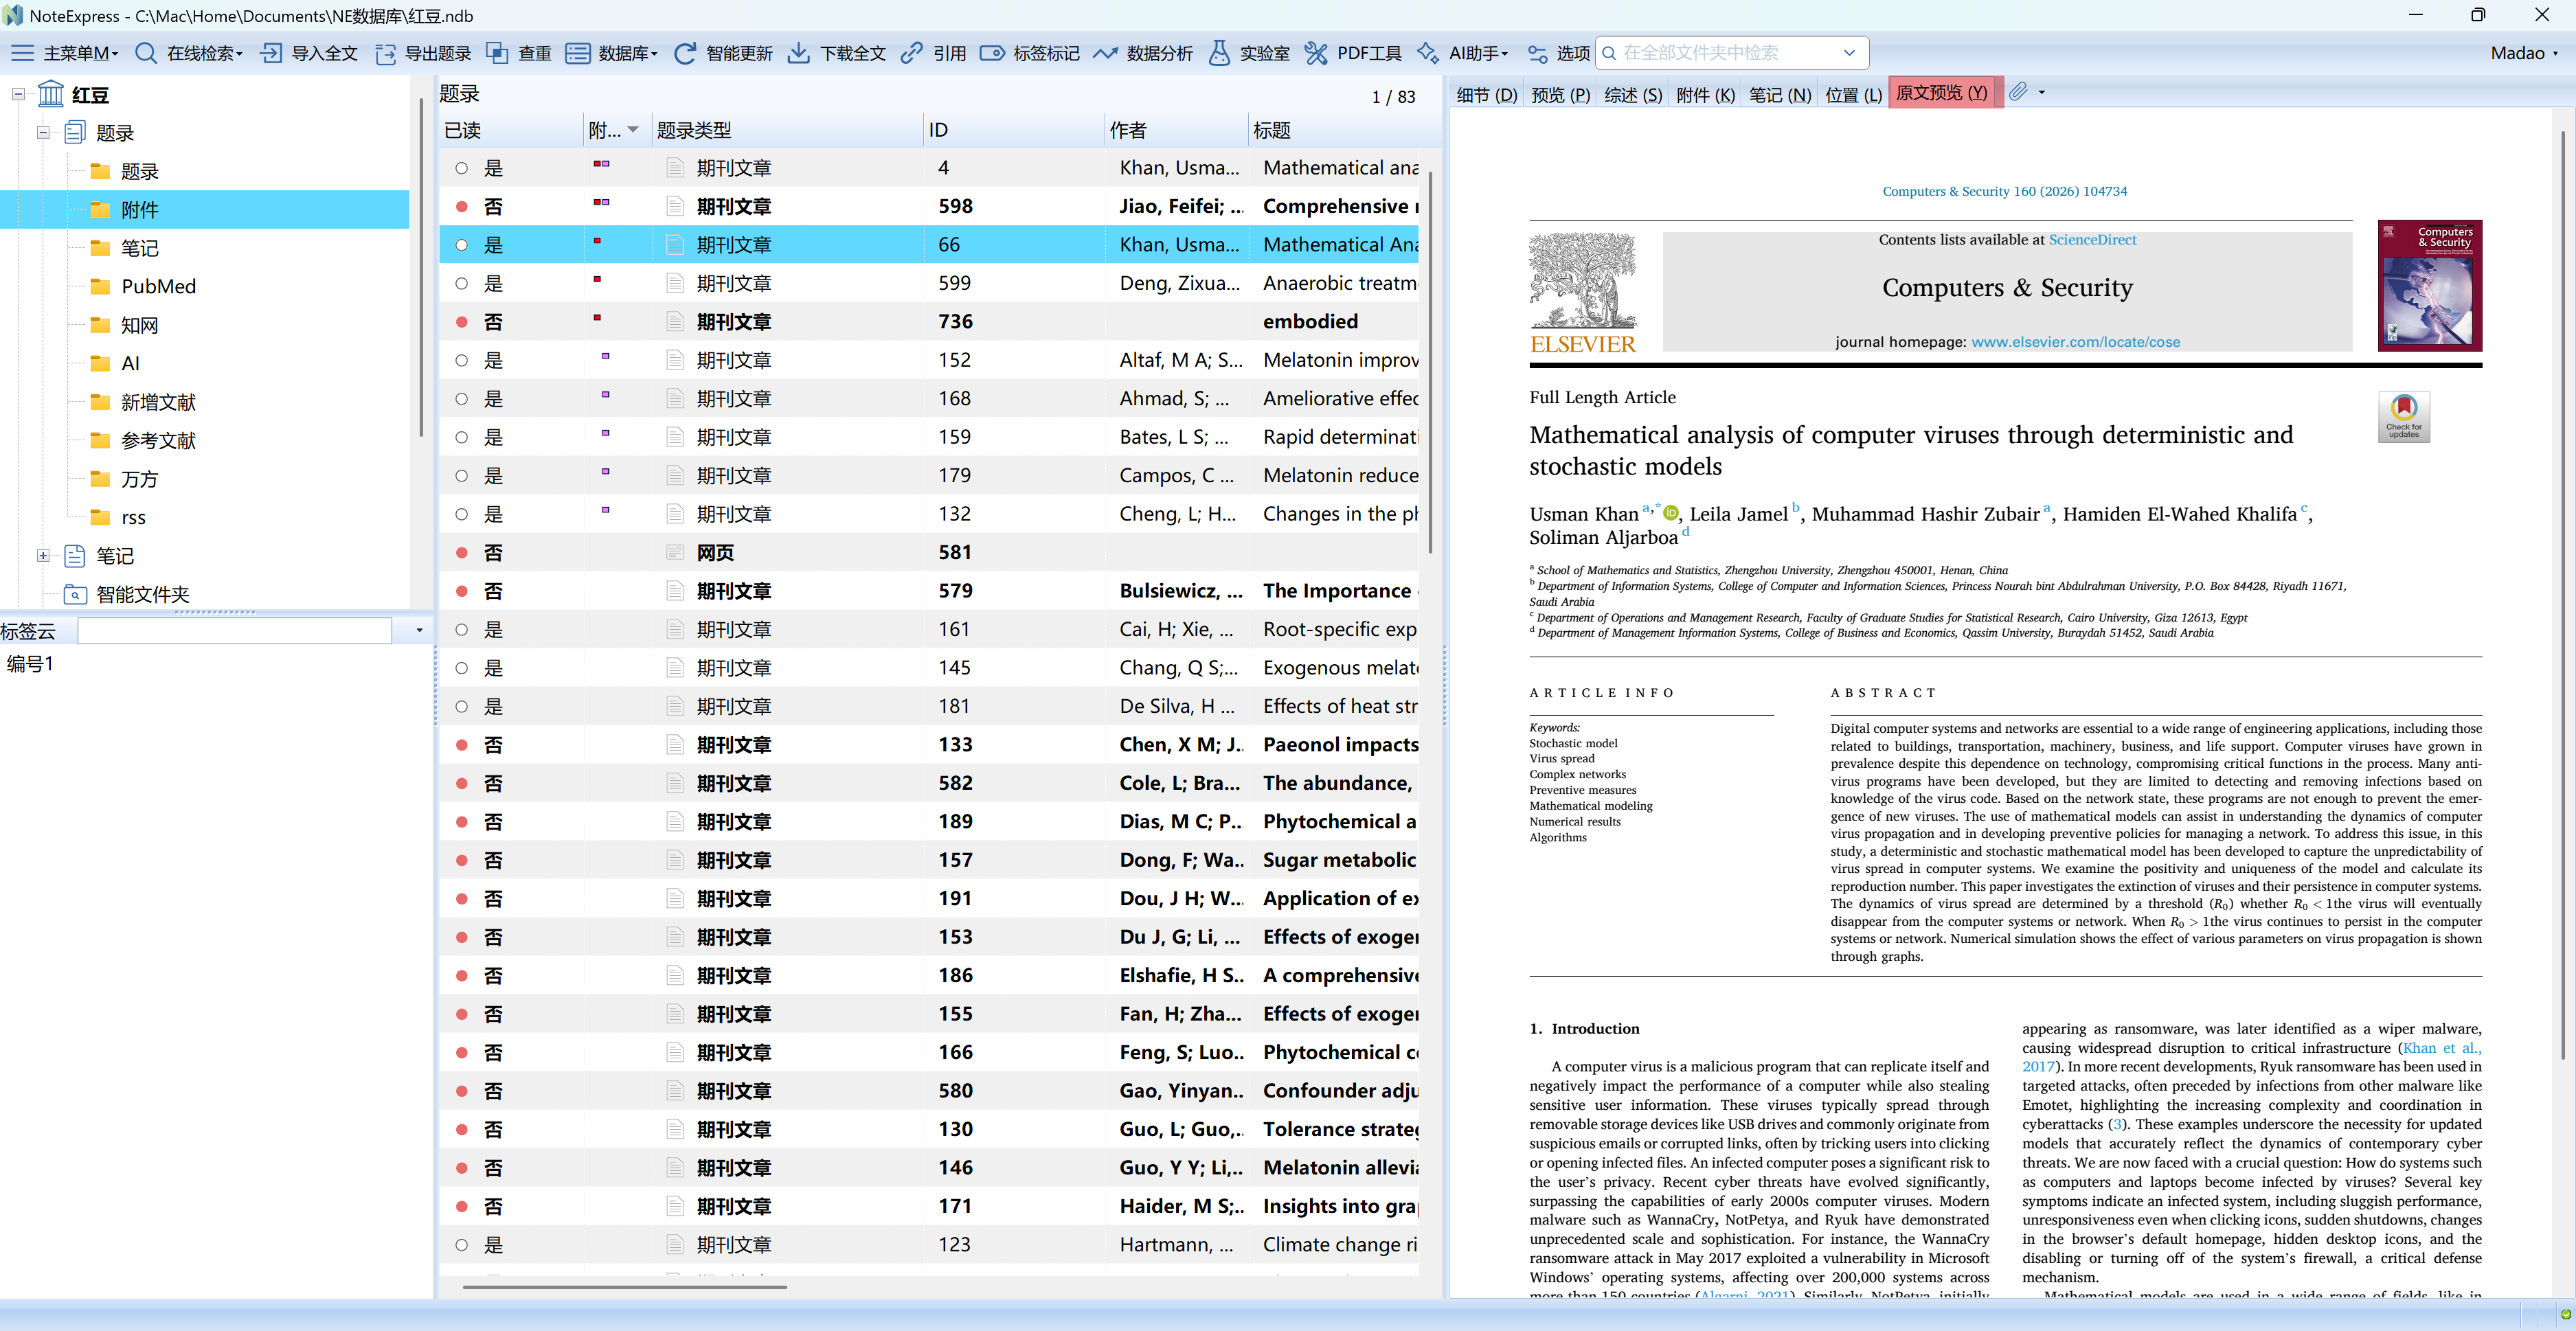2576x1331 pixels.
Task: Expand the 笔记 tree node
Action: pos(43,555)
